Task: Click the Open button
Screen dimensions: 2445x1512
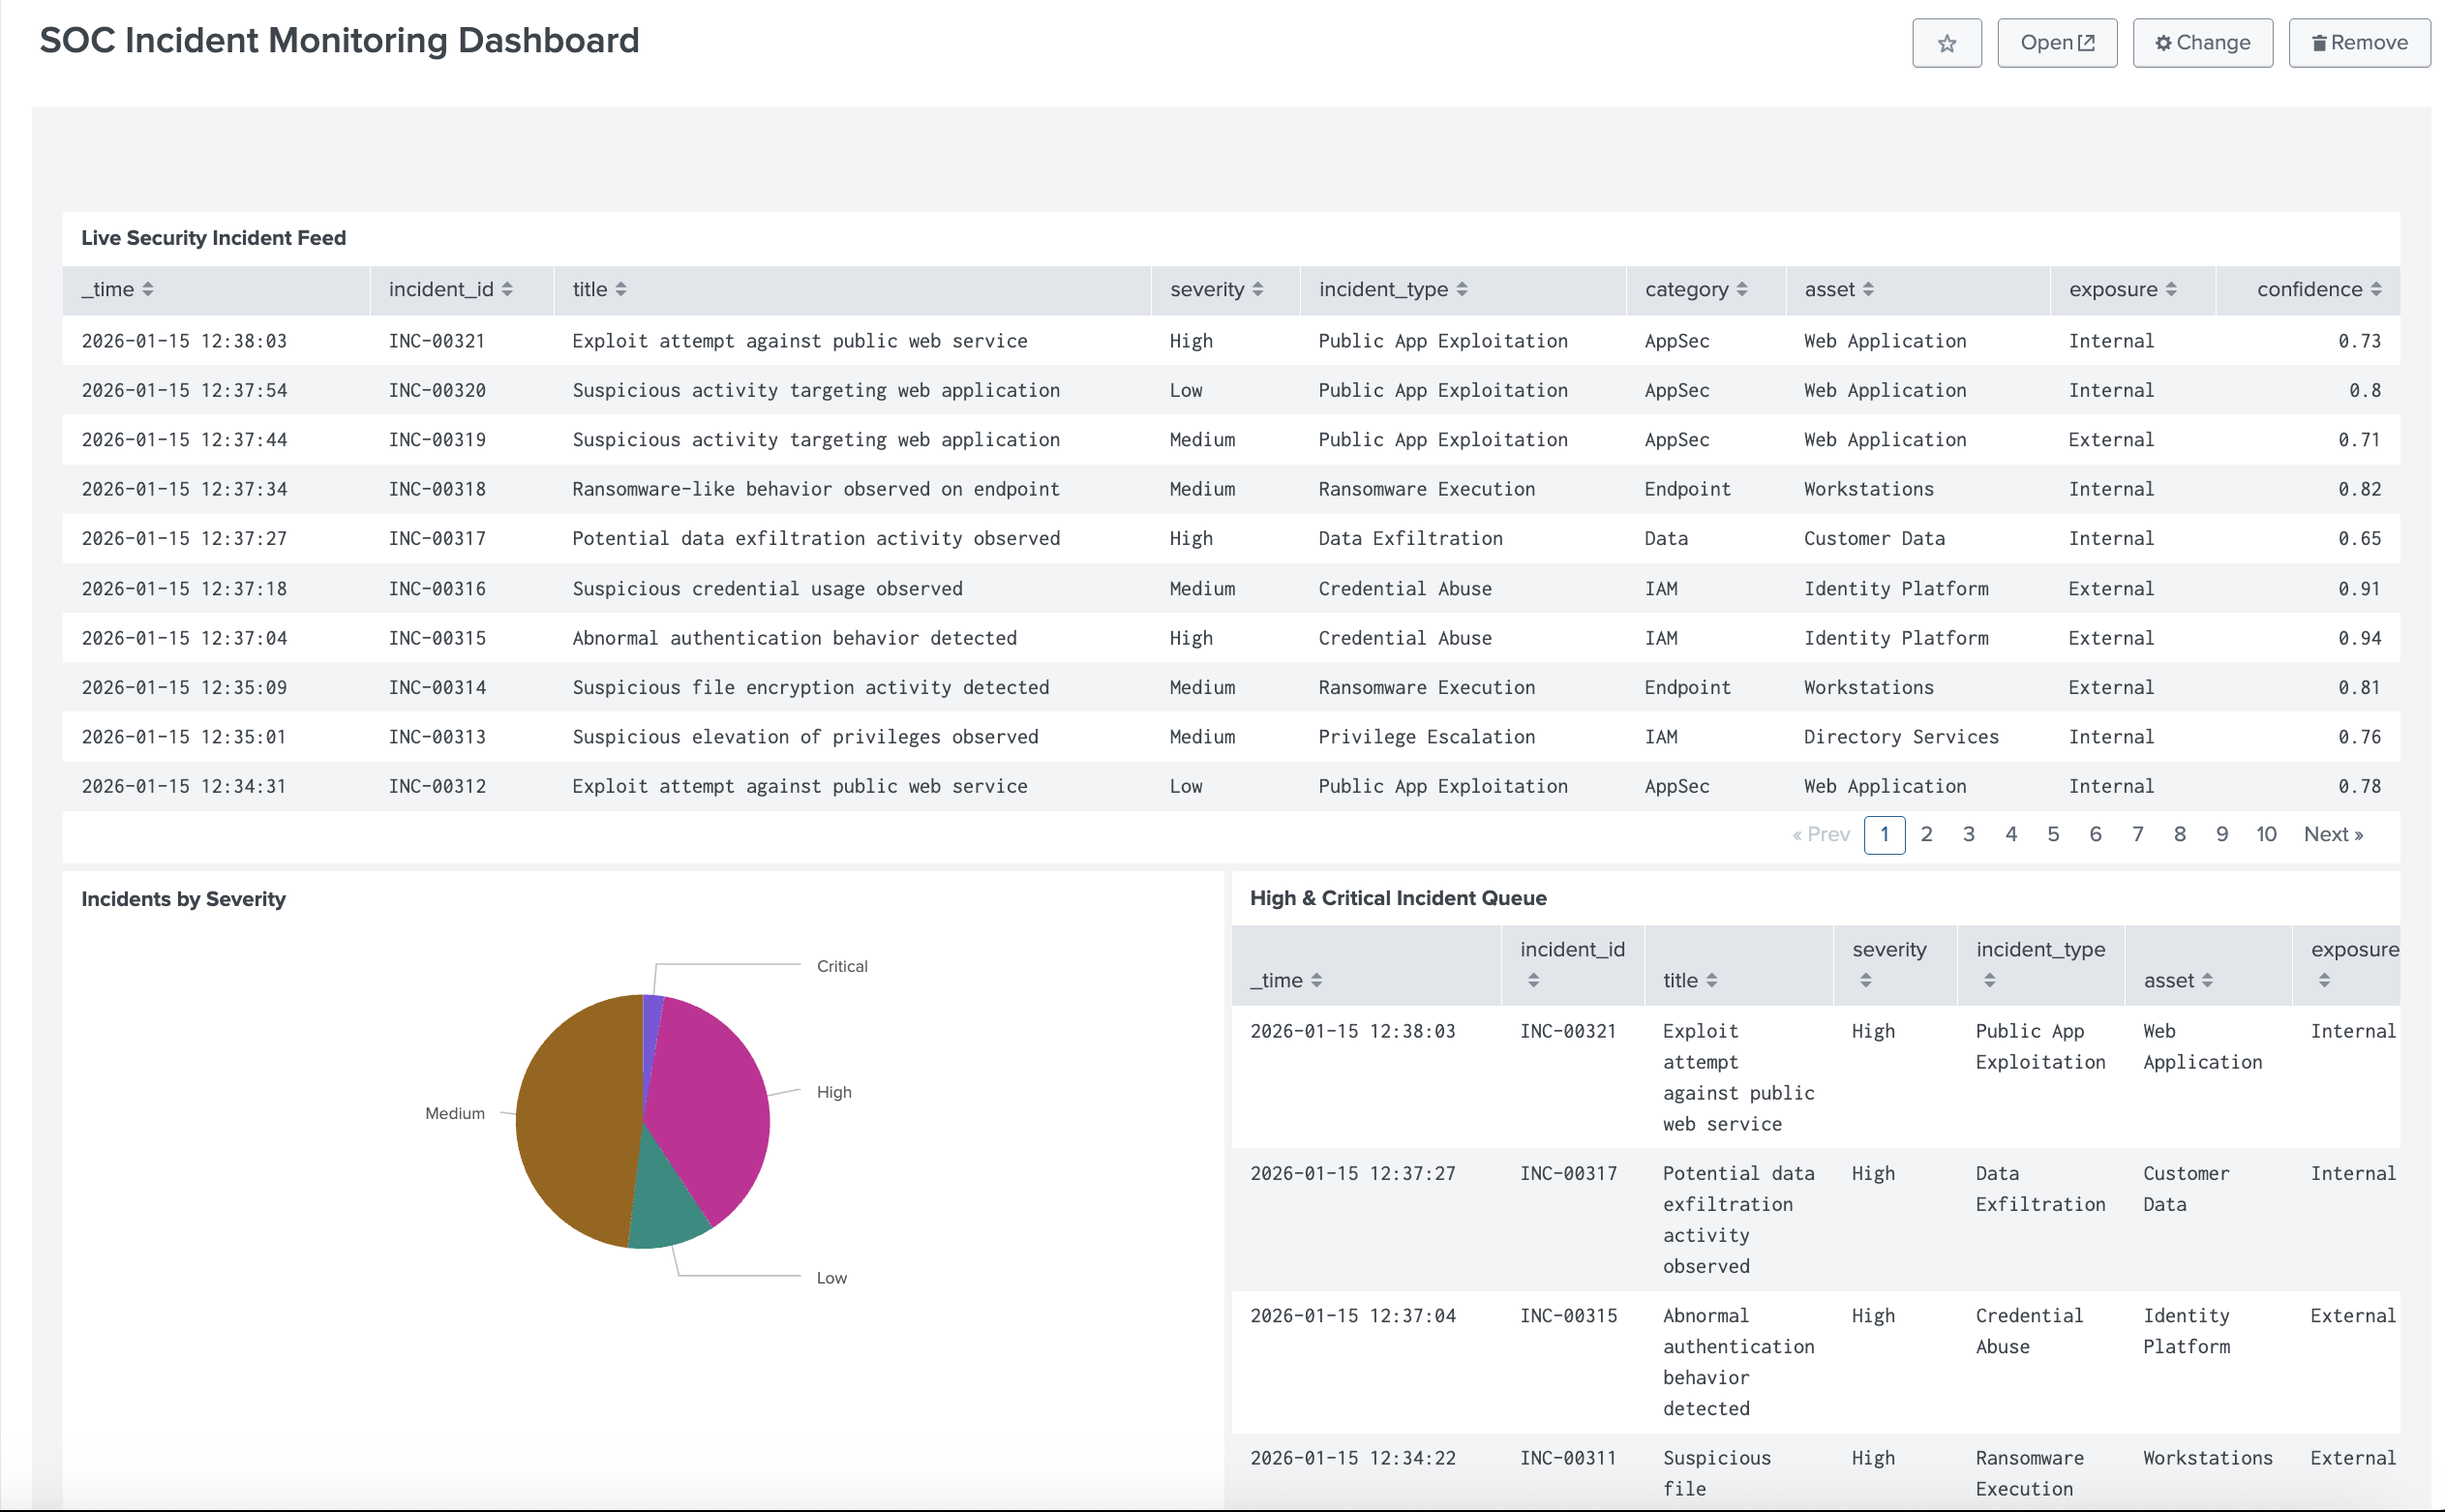Action: pyautogui.click(x=2056, y=42)
